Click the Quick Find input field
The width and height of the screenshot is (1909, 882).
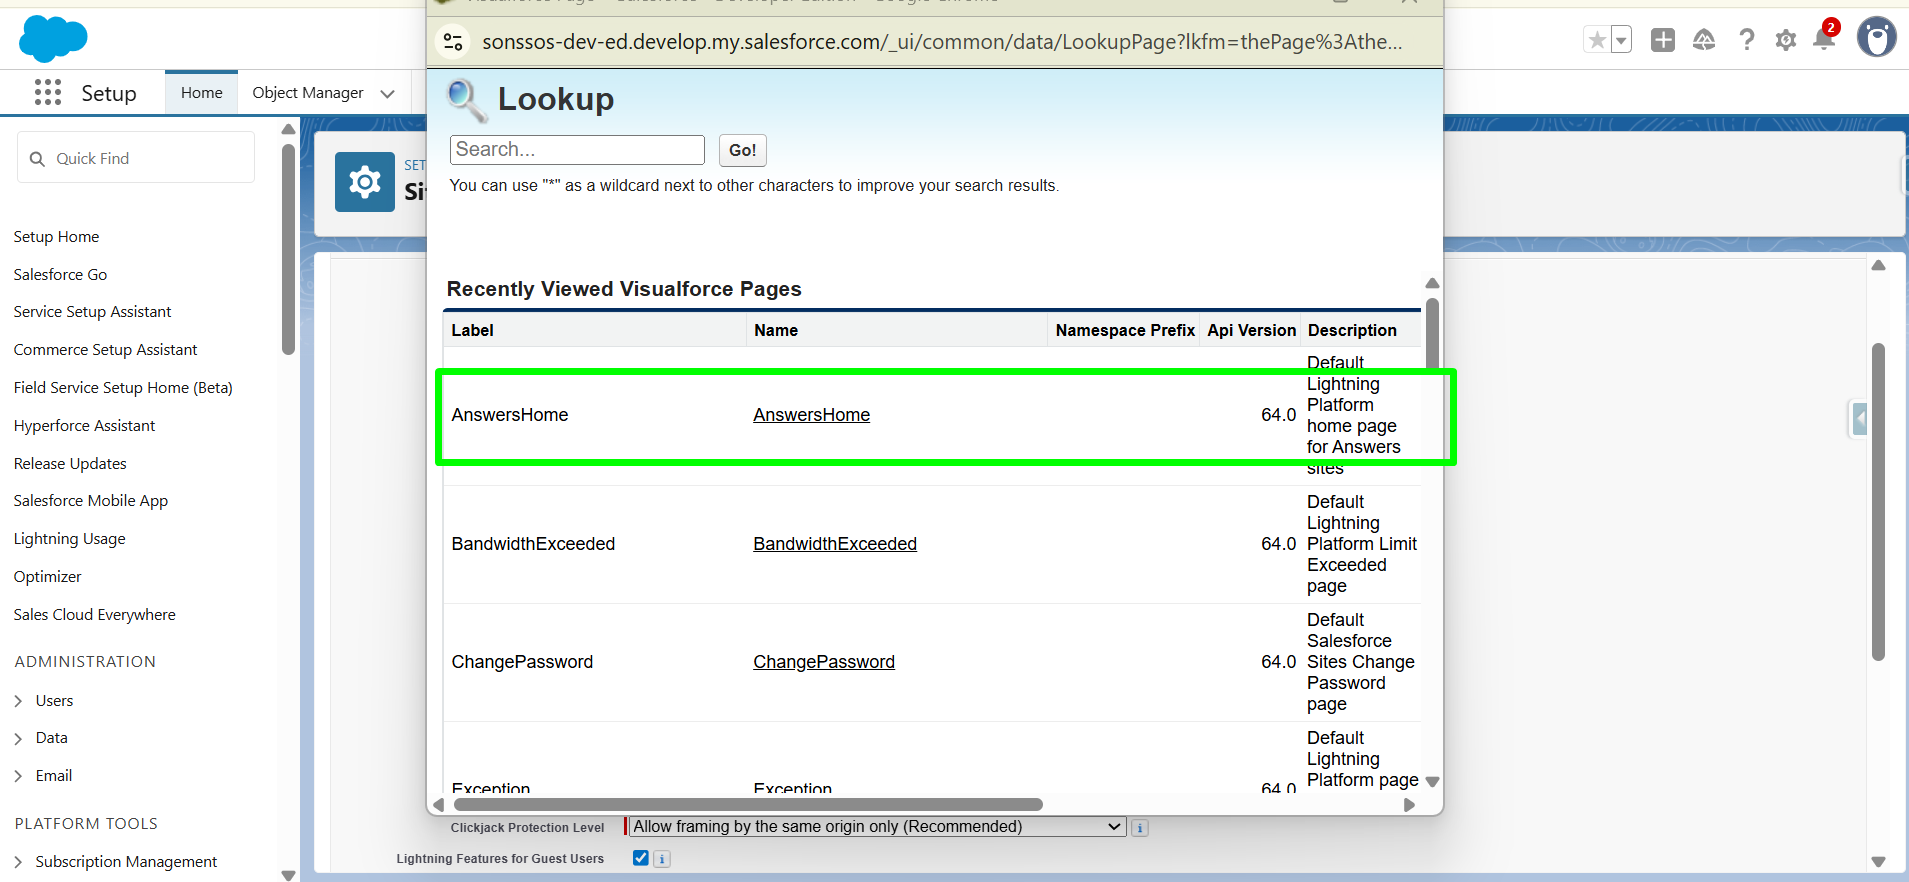coord(136,158)
